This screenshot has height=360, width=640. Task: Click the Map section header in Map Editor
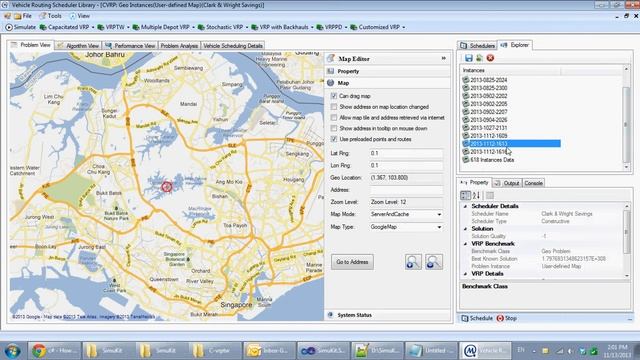coord(388,83)
